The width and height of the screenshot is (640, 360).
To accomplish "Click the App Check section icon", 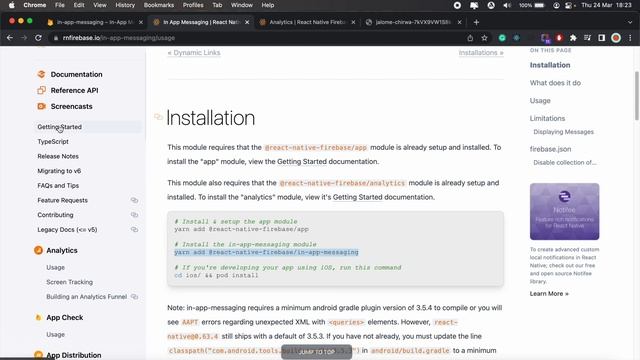I will coord(38,318).
